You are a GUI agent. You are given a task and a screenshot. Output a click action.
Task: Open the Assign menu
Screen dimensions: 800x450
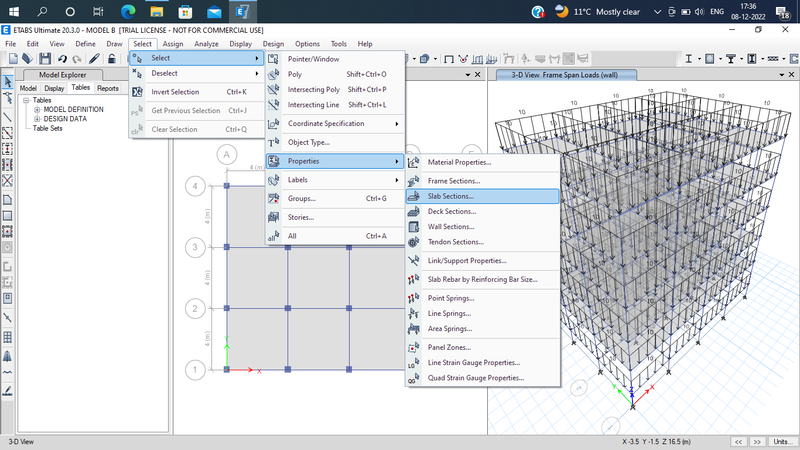pyautogui.click(x=173, y=44)
